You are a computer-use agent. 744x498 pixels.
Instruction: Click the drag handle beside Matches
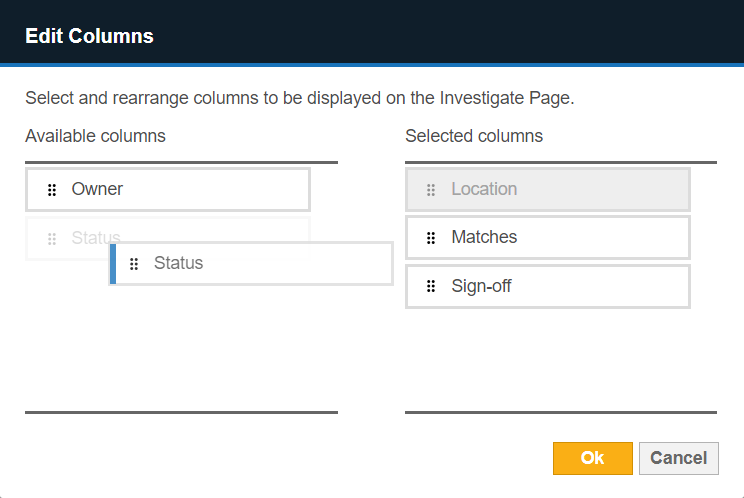tap(431, 238)
